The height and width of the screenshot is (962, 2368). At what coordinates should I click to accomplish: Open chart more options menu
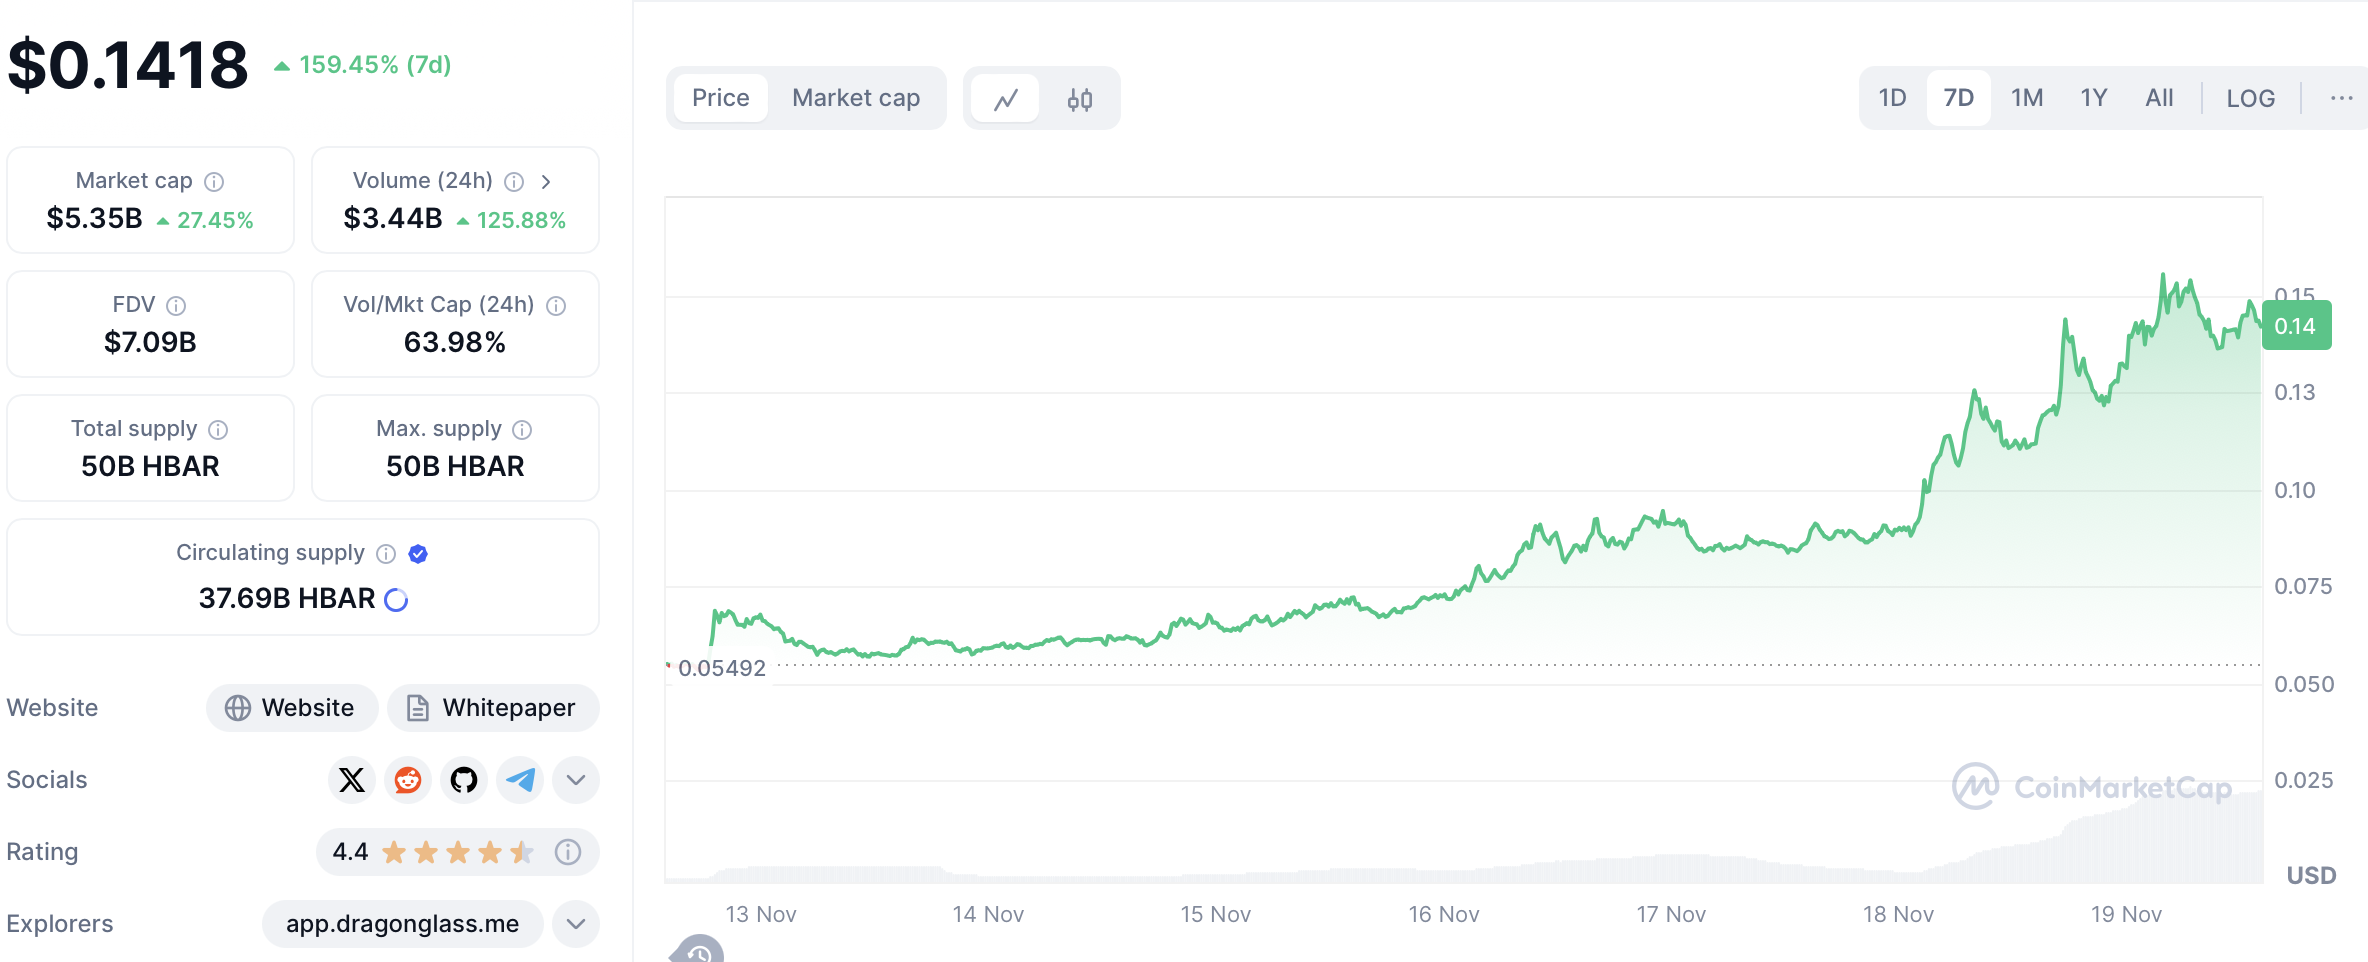2341,98
